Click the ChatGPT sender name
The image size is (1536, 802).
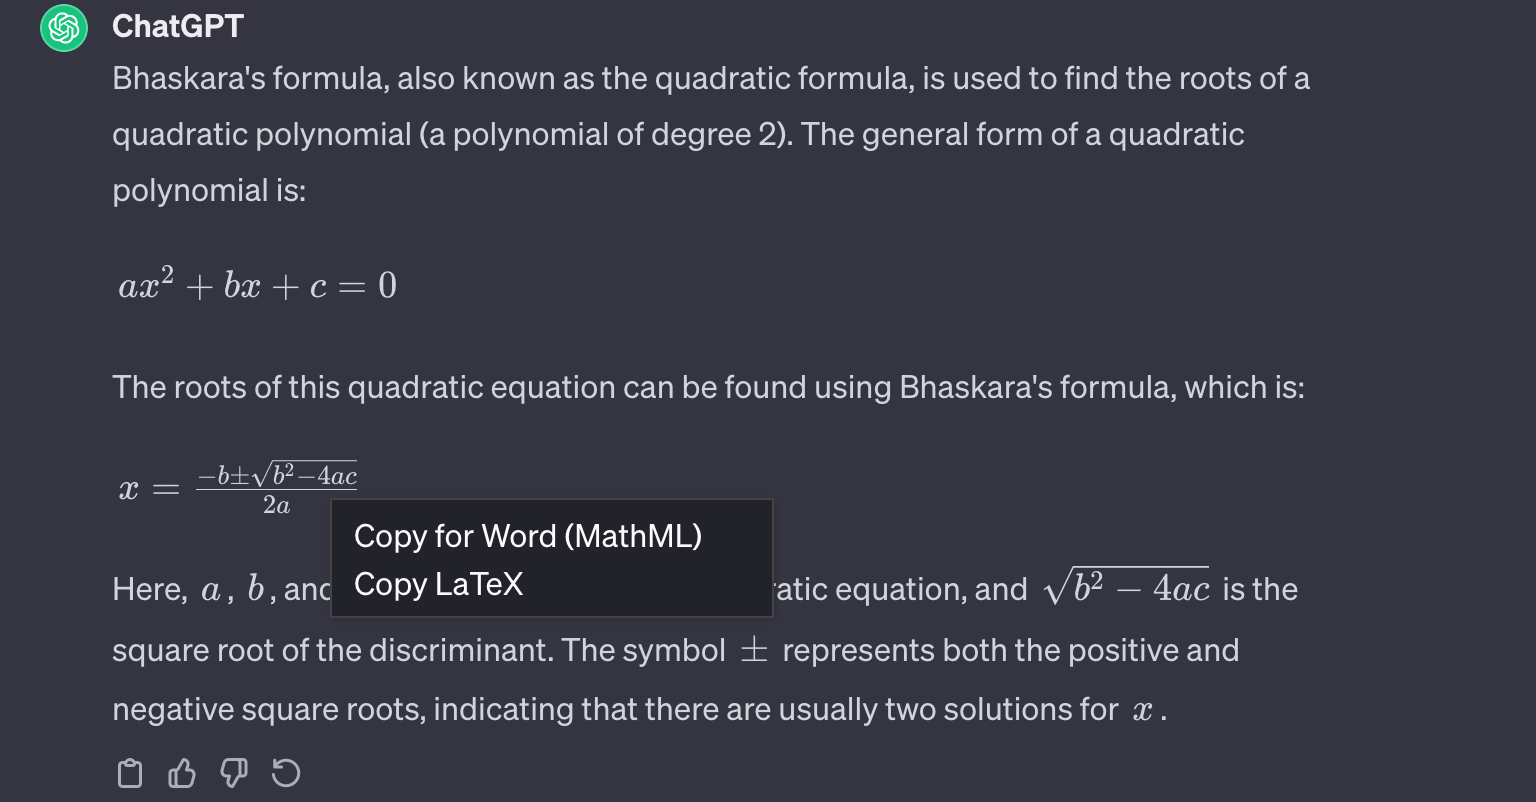tap(178, 27)
